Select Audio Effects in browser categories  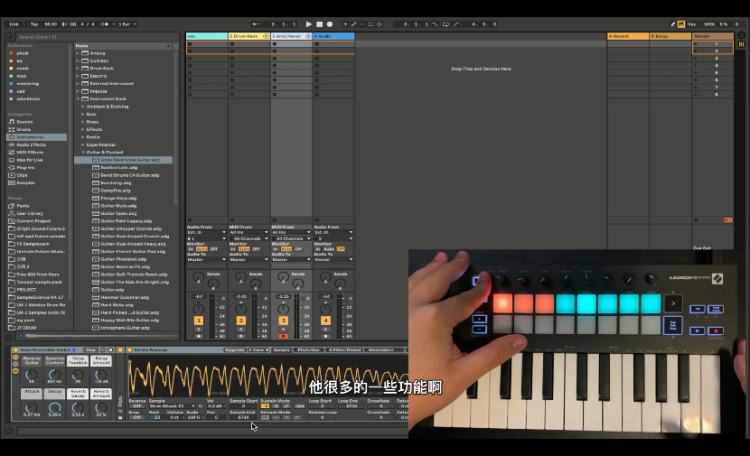[x=27, y=145]
